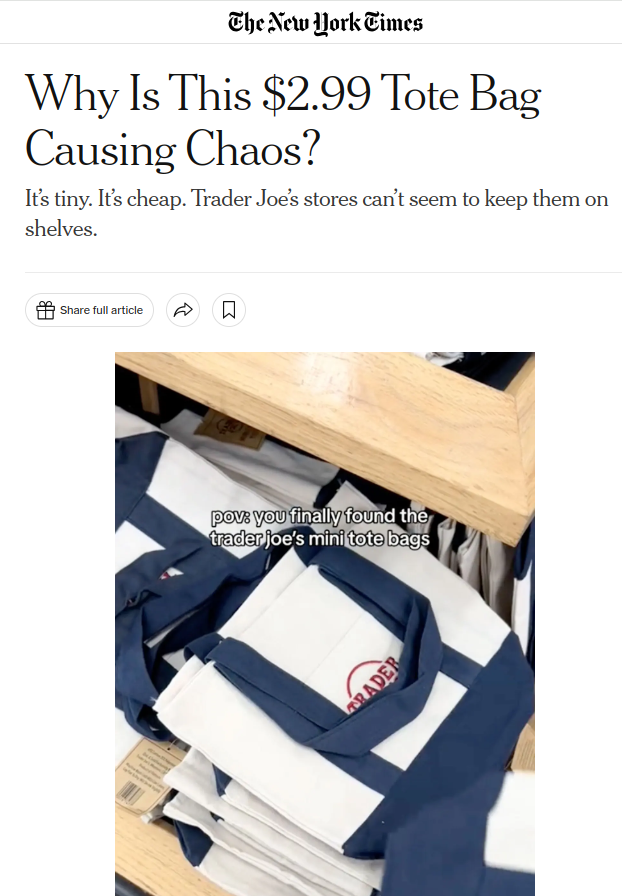Click the 'Causing Chaos?' headline line
This screenshot has height=896, width=622.
pyautogui.click(x=172, y=149)
